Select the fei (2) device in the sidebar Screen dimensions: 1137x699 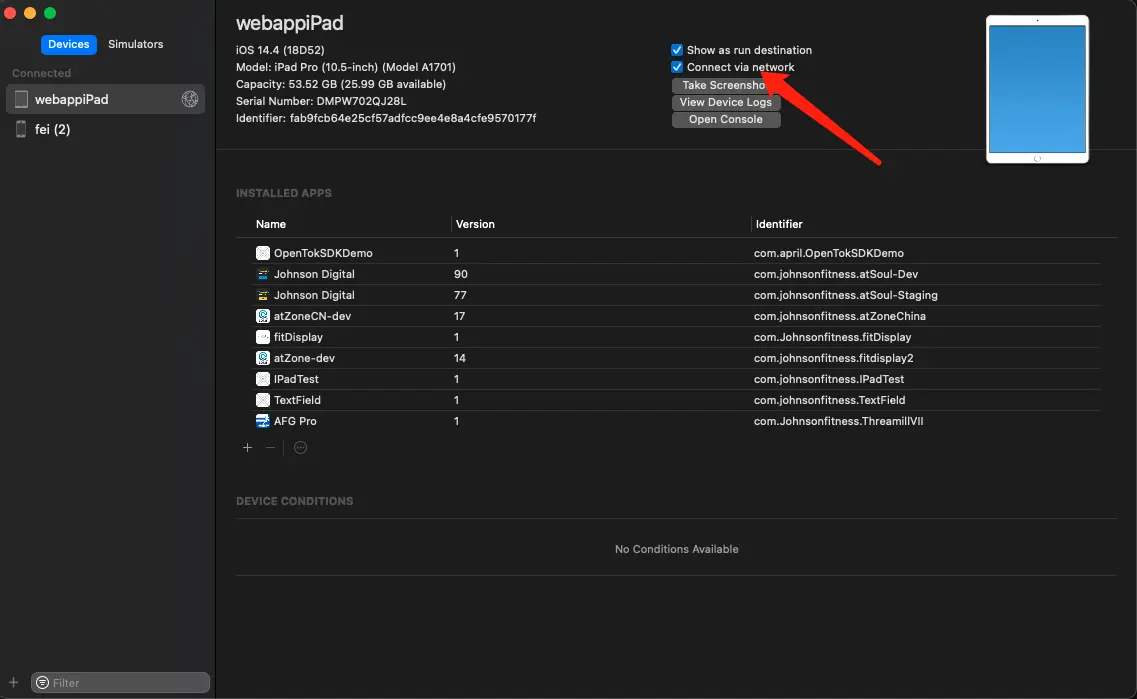click(x=105, y=129)
